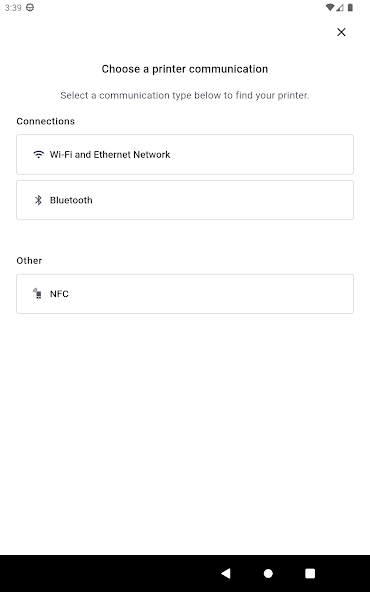
Task: Click the status bar Wi-Fi indicator
Action: click(x=330, y=8)
